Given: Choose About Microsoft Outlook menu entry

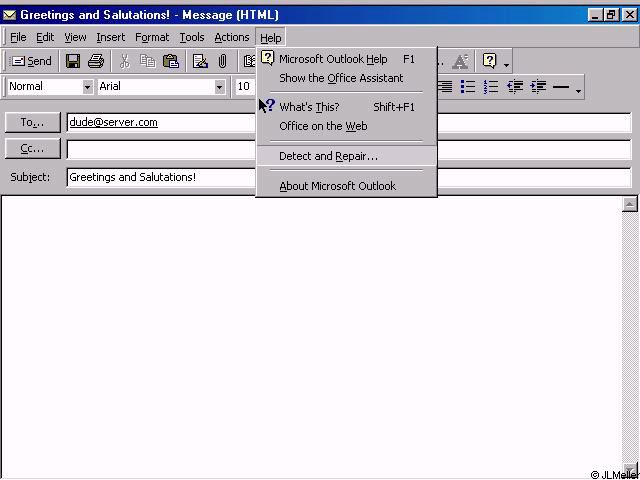Looking at the screenshot, I should click(x=337, y=186).
